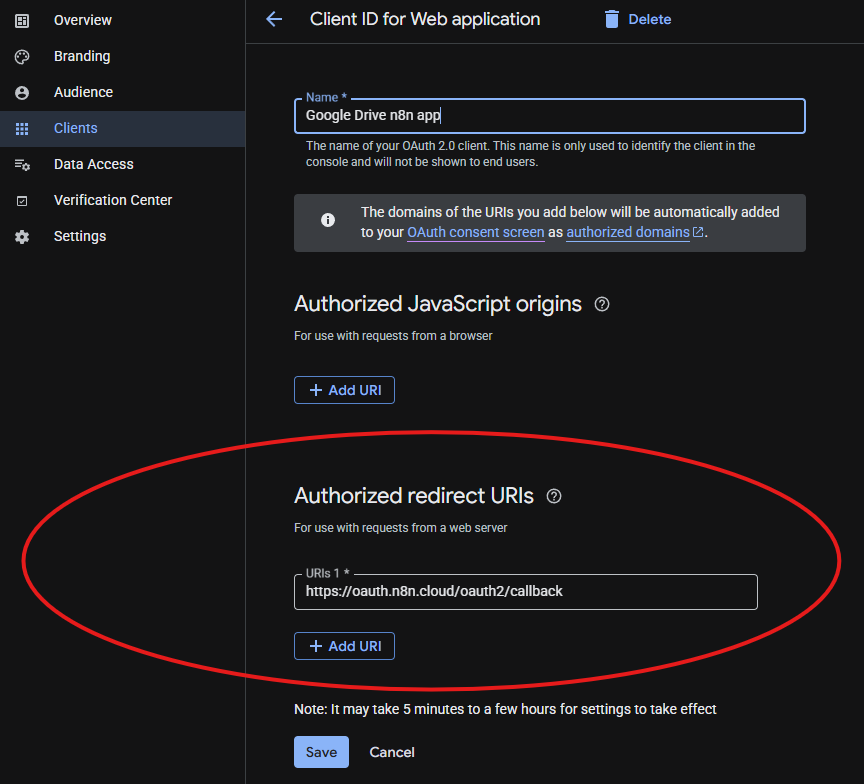The width and height of the screenshot is (864, 784).
Task: Click the Verification Center check icon
Action: pos(22,201)
